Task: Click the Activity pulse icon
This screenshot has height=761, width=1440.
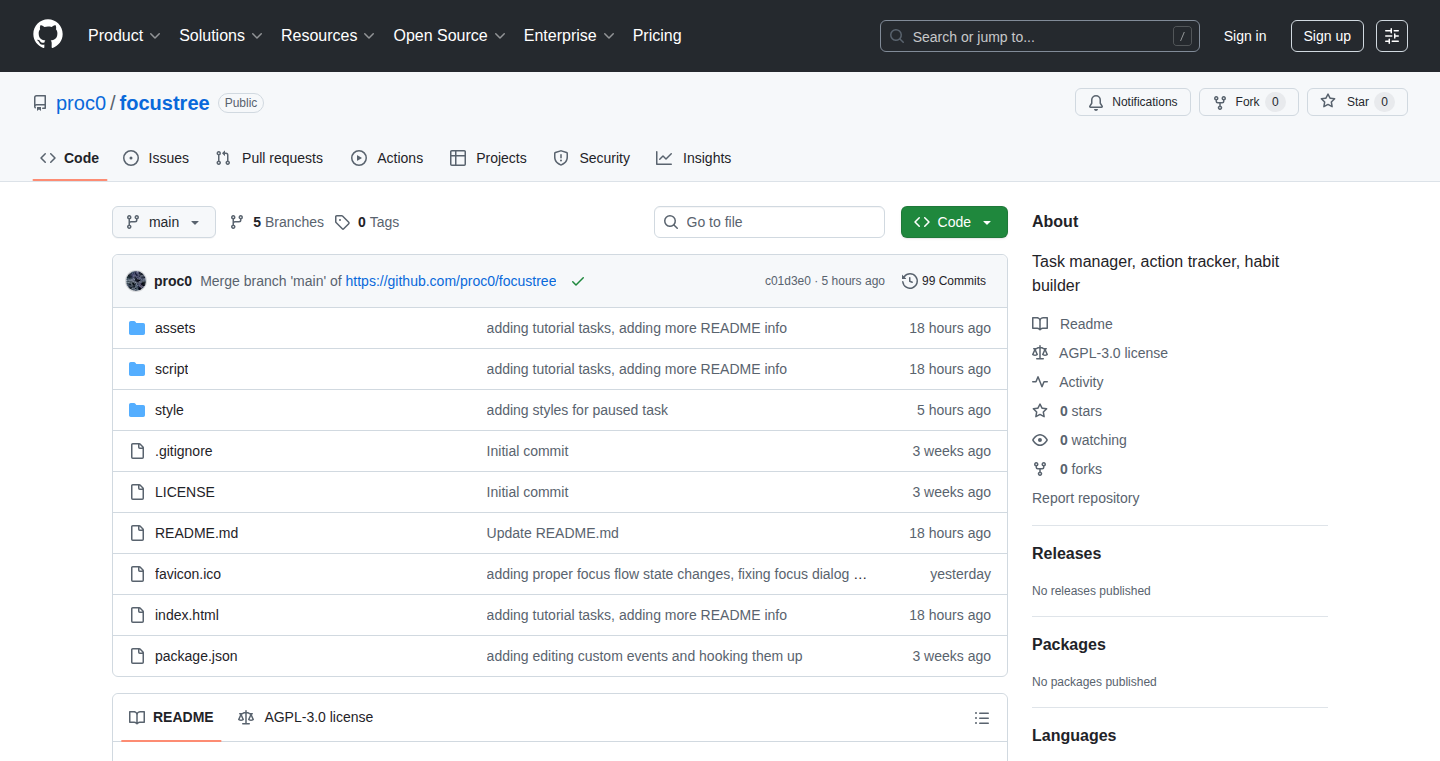Action: pyautogui.click(x=1040, y=382)
